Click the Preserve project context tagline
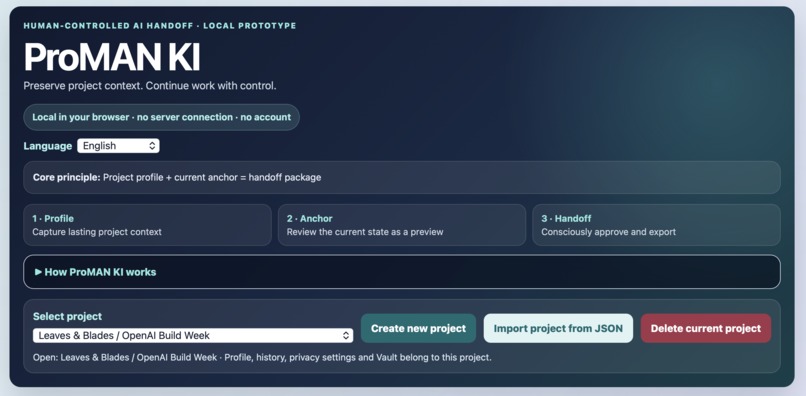Screen dimensions: 806x396 [150, 86]
